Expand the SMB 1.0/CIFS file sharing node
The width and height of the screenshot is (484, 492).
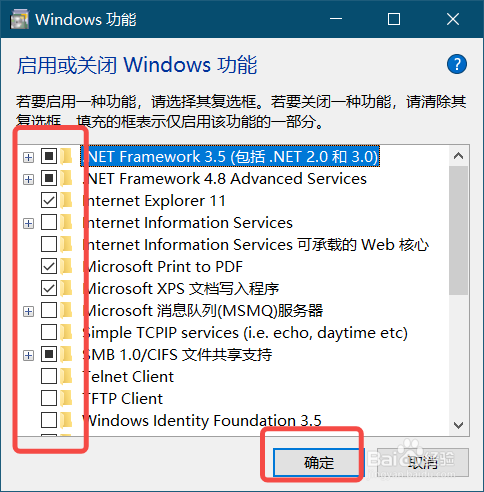pos(29,355)
